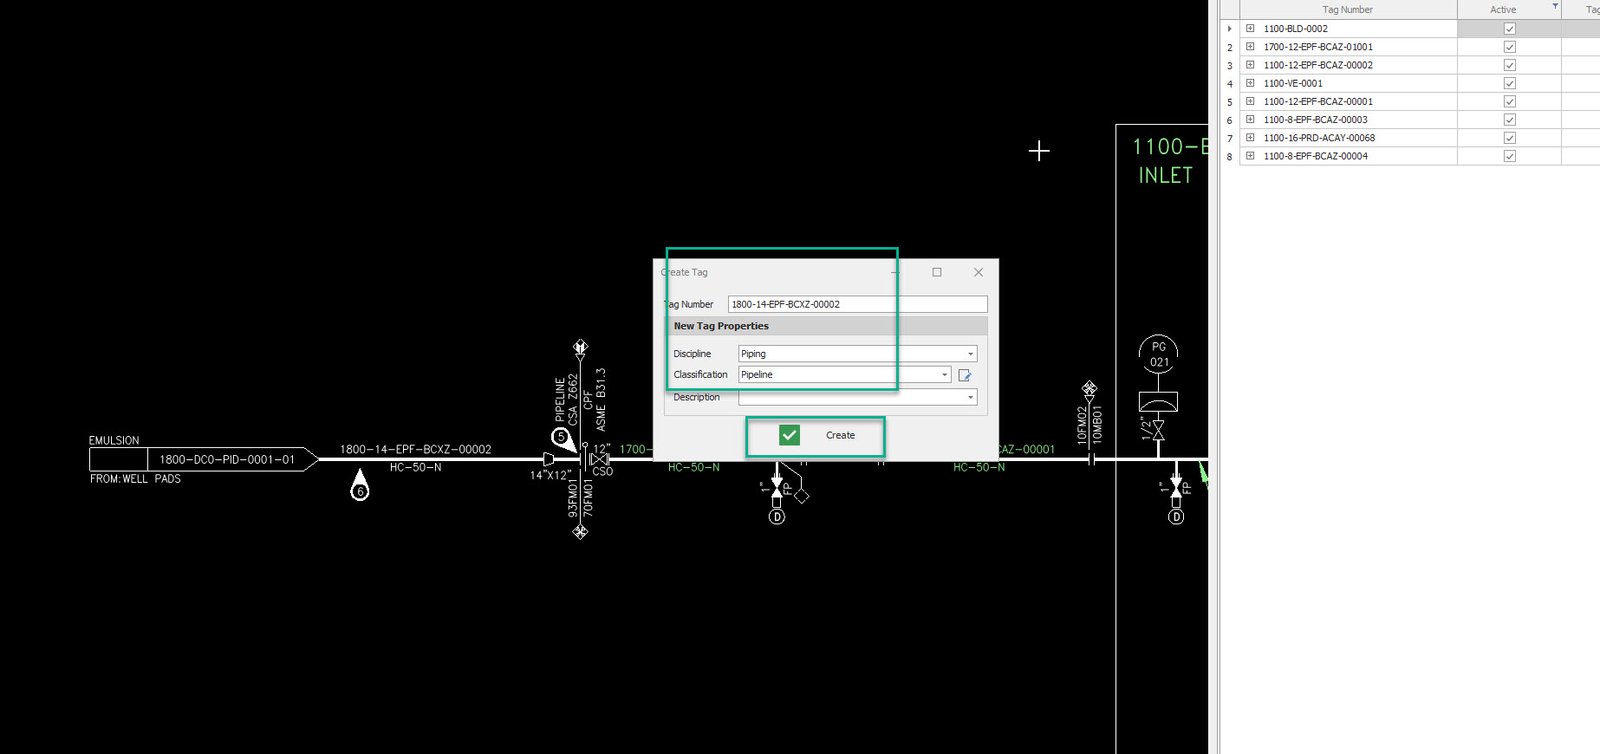Click the 1800-DCO-PID-0001-01 off-page connector
1600x754 pixels.
point(226,459)
